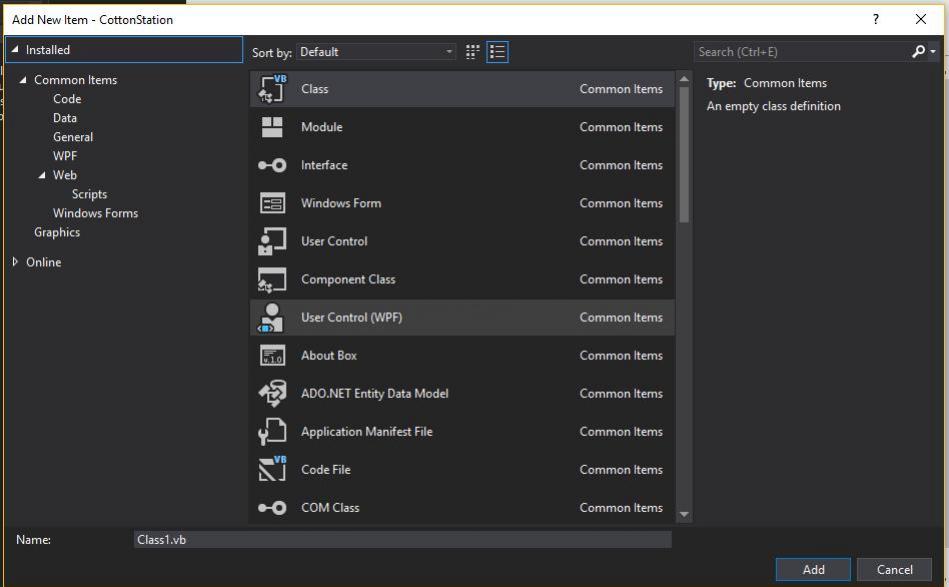
Task: Select the 'Module' template name
Action: pyautogui.click(x=322, y=127)
